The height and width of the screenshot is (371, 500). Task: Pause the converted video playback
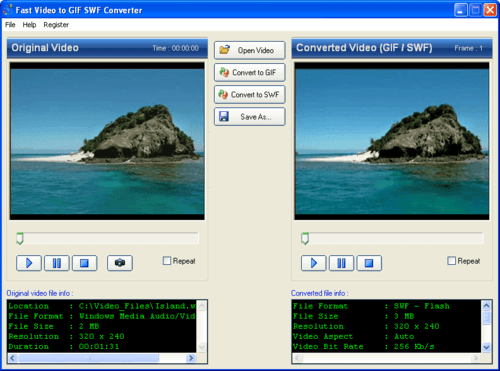coord(341,263)
